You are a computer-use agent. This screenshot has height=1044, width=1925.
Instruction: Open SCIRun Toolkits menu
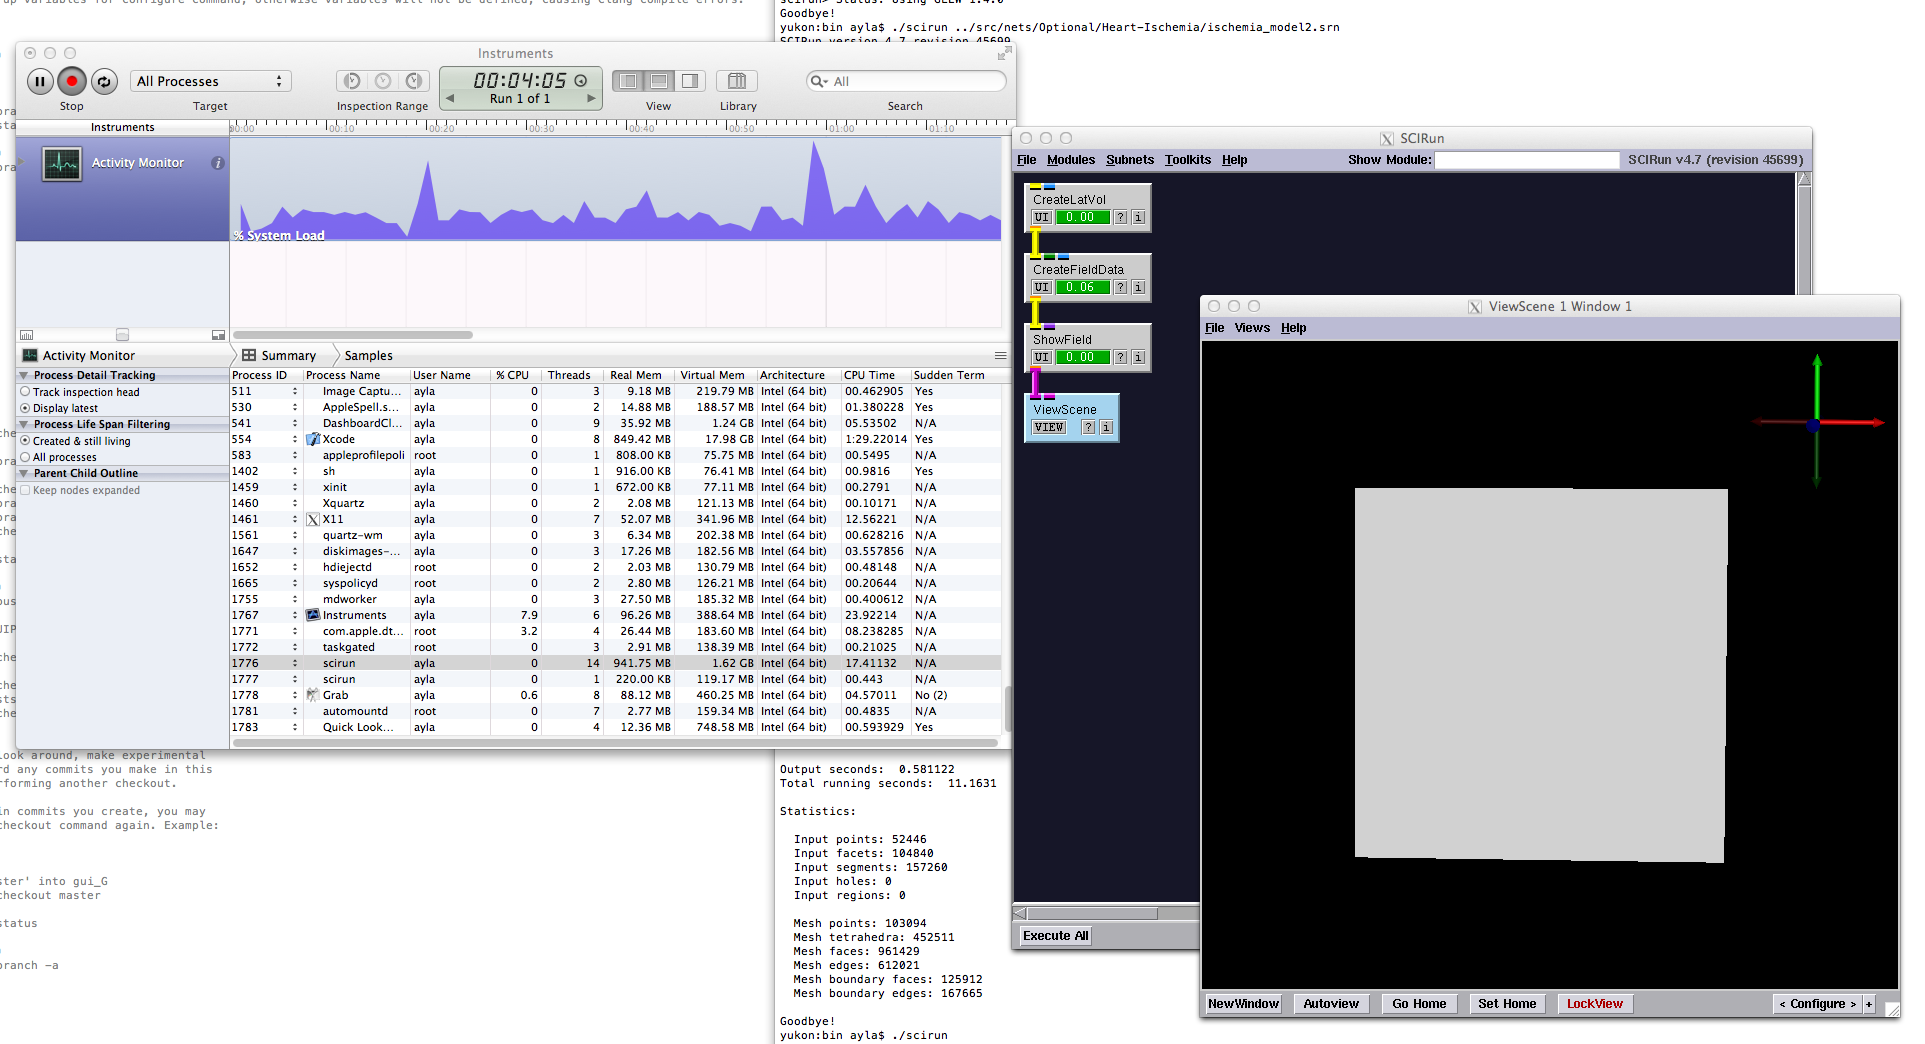coord(1188,160)
